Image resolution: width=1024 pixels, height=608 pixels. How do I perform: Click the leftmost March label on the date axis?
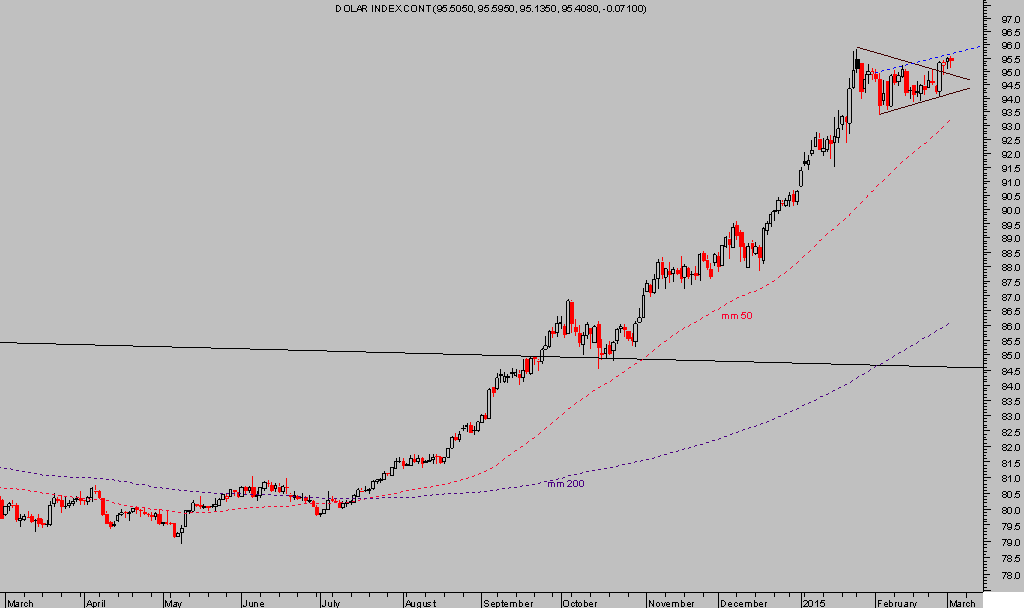[x=19, y=603]
